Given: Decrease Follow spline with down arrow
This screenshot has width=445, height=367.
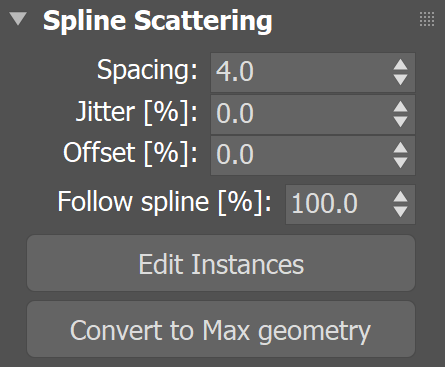Looking at the screenshot, I should [400, 211].
